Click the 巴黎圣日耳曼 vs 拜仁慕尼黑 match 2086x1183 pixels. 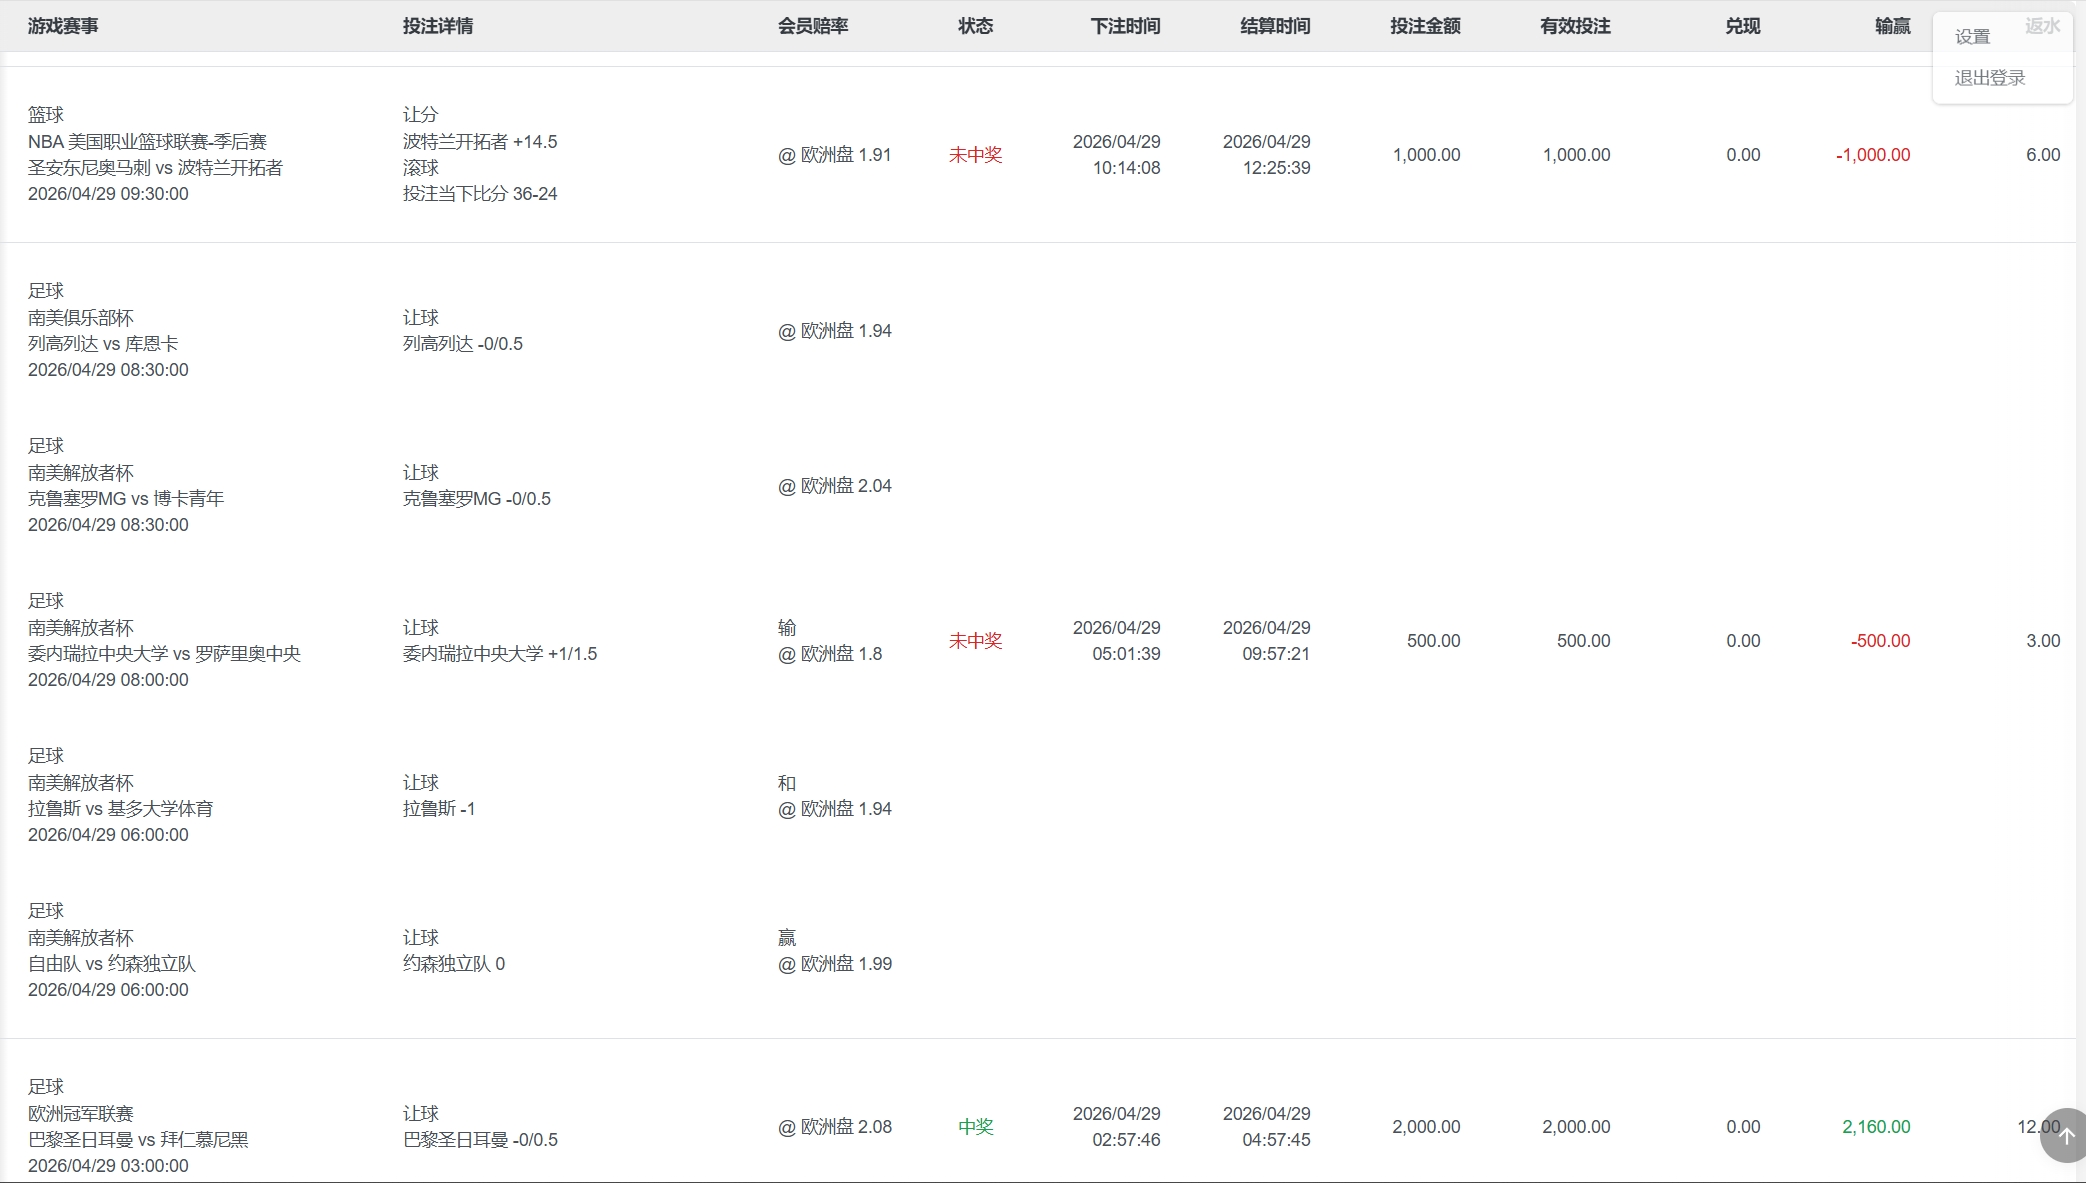(x=138, y=1140)
